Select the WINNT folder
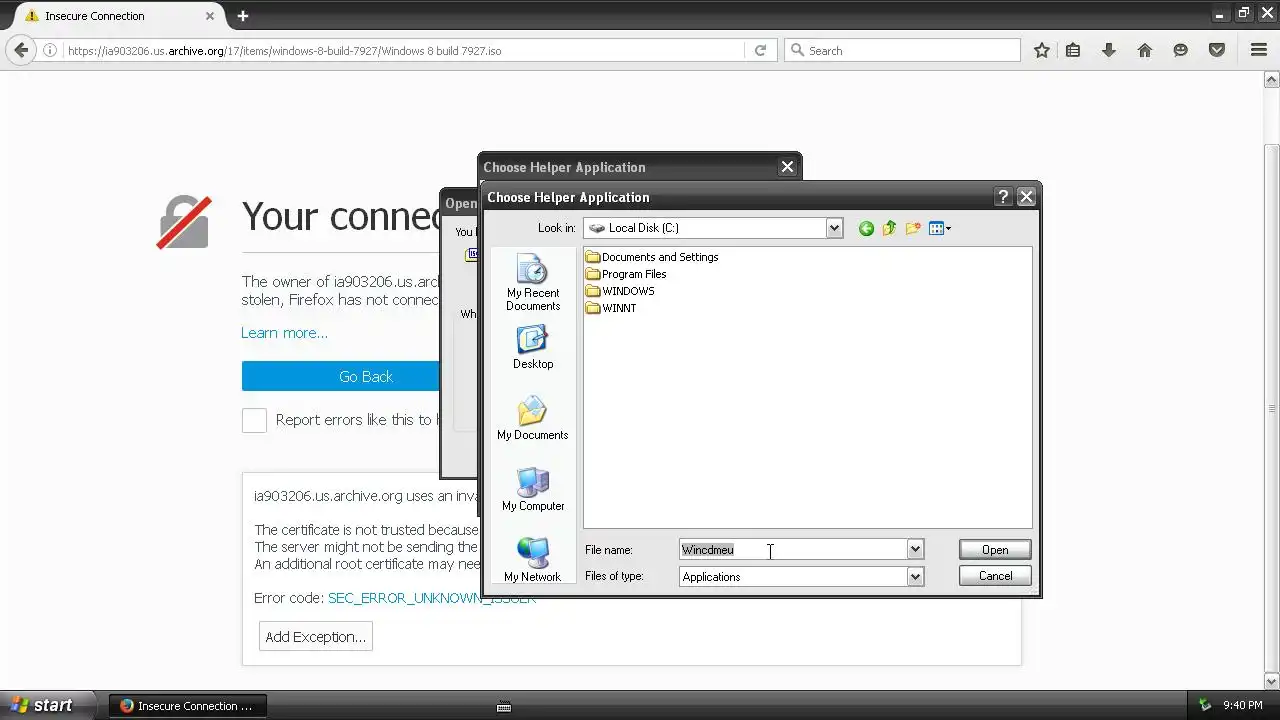The width and height of the screenshot is (1280, 720). (x=611, y=308)
